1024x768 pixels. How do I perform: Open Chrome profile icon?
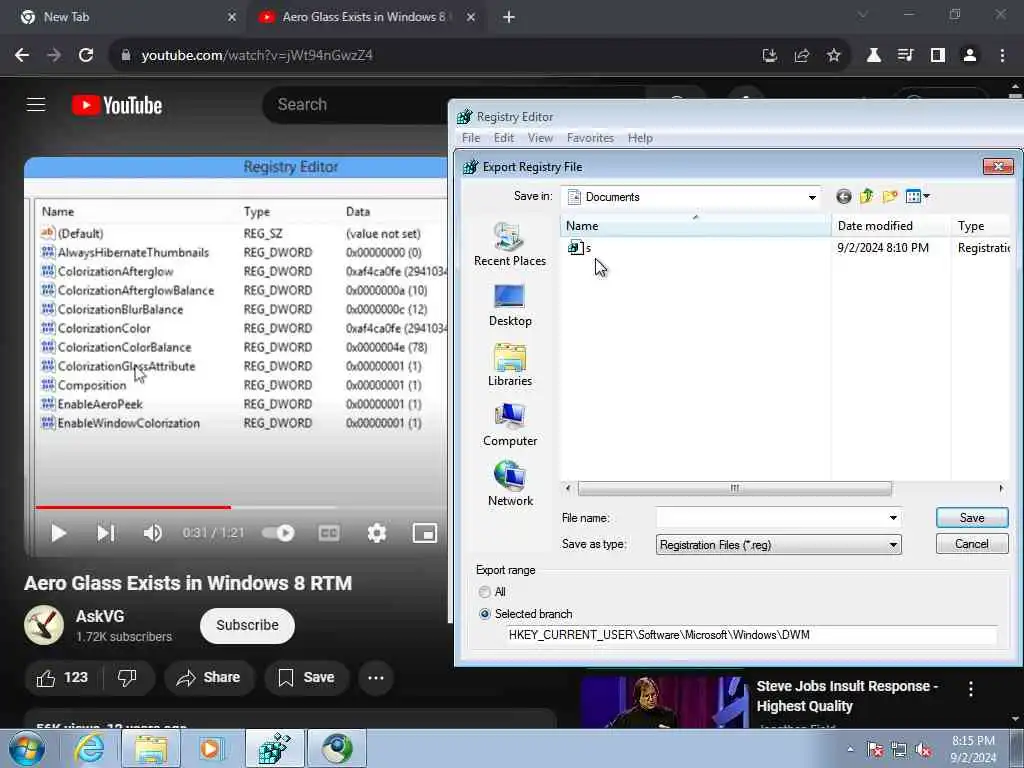tap(970, 56)
